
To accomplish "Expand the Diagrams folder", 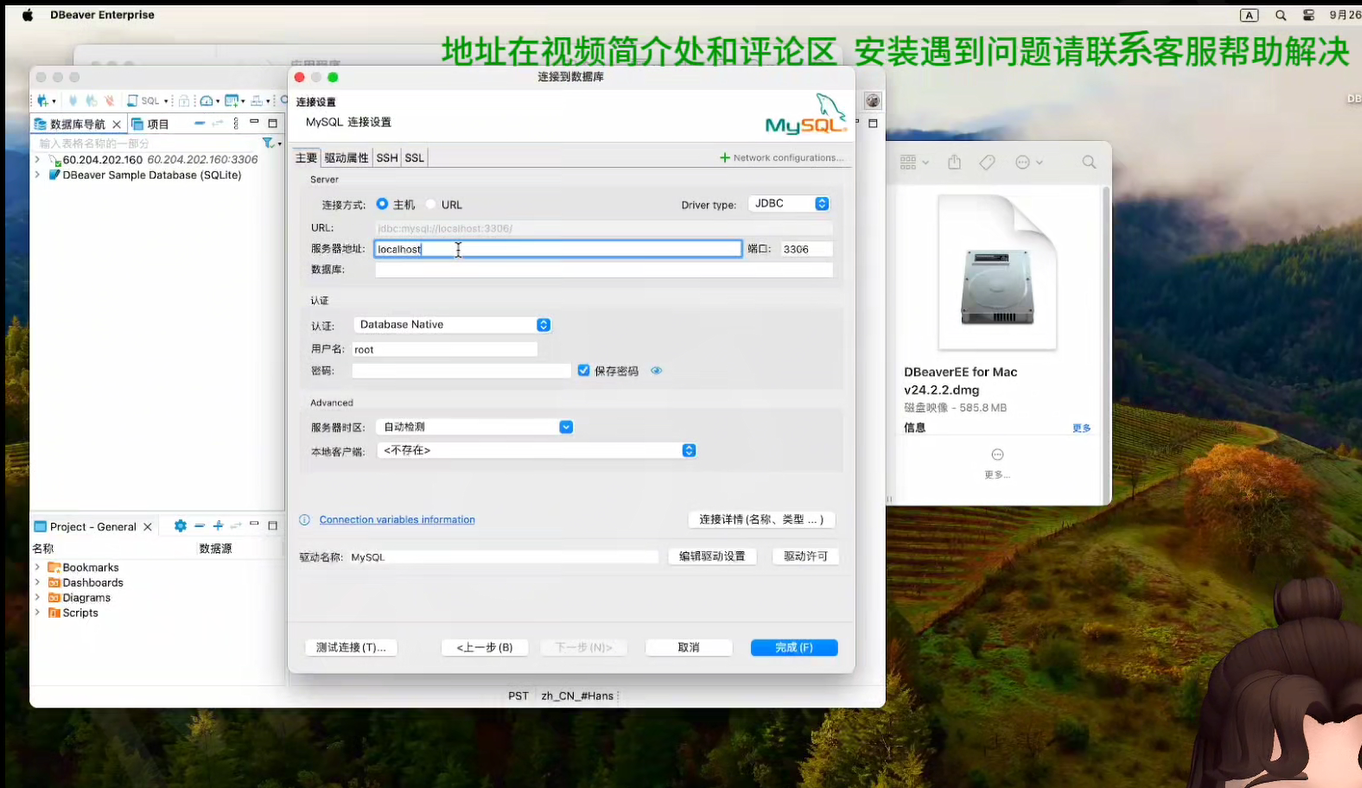I will 38,598.
